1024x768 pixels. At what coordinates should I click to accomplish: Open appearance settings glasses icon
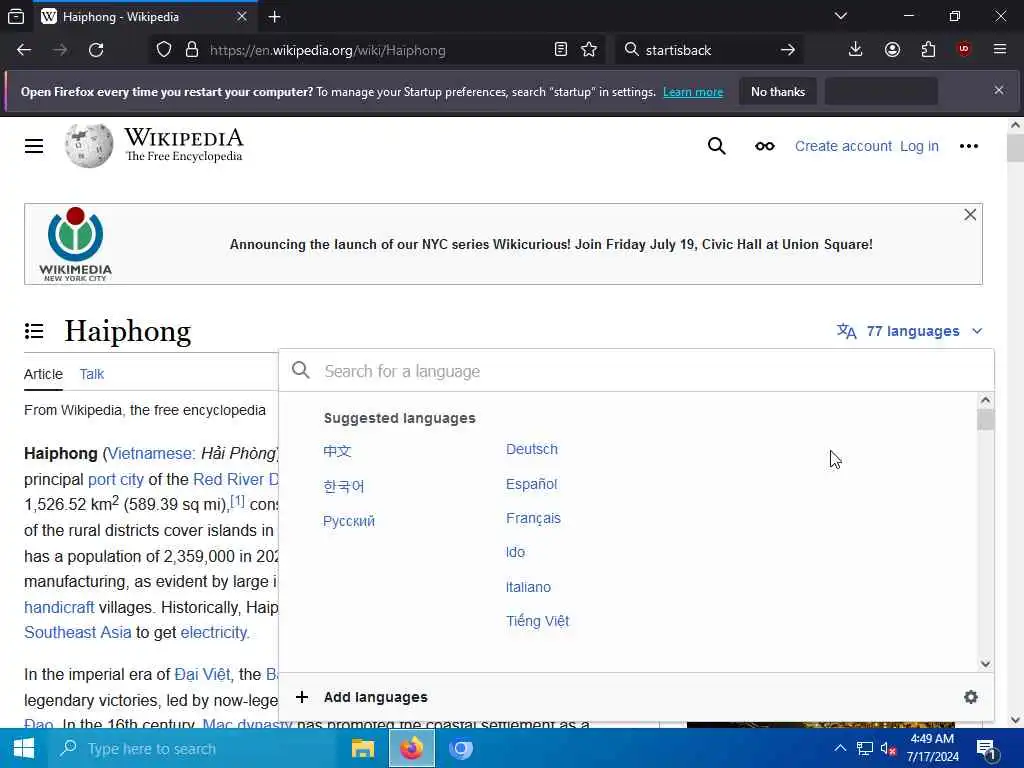(x=765, y=146)
